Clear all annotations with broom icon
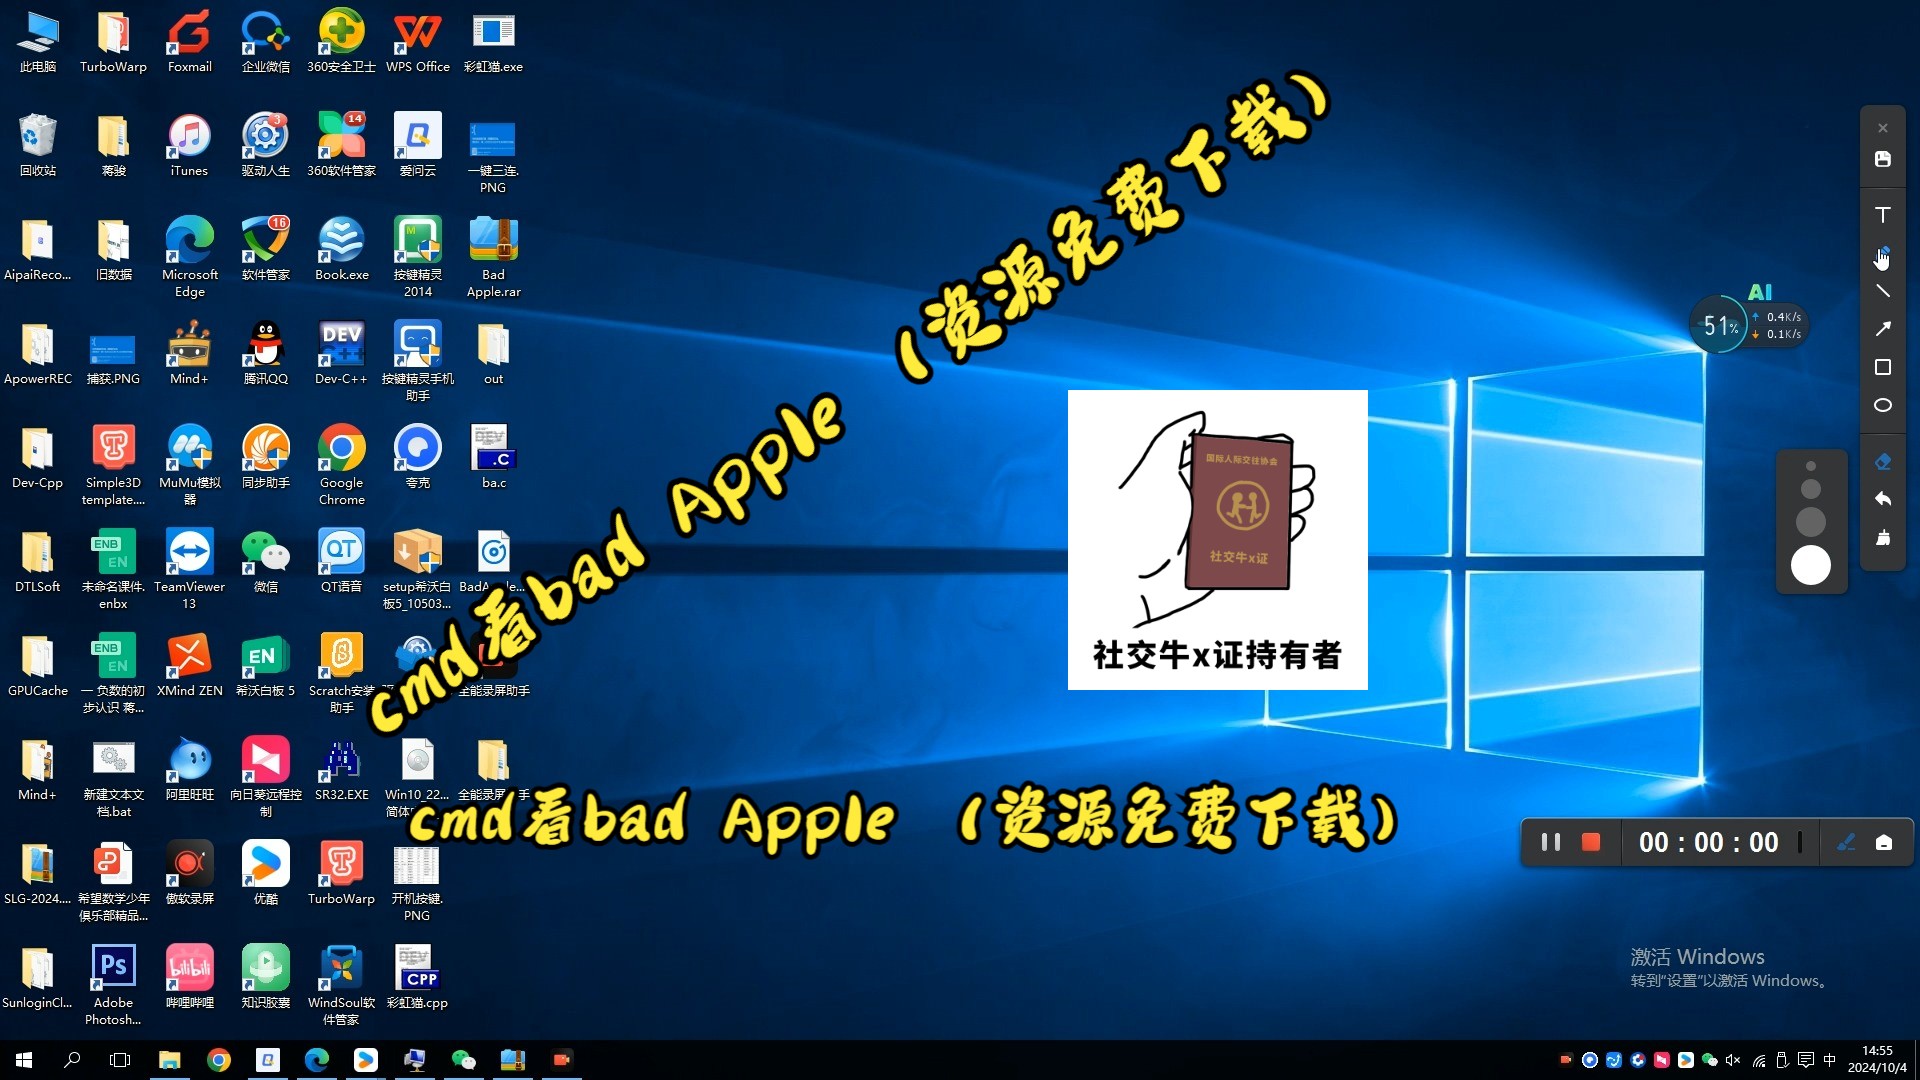1920x1080 pixels. (x=1882, y=538)
